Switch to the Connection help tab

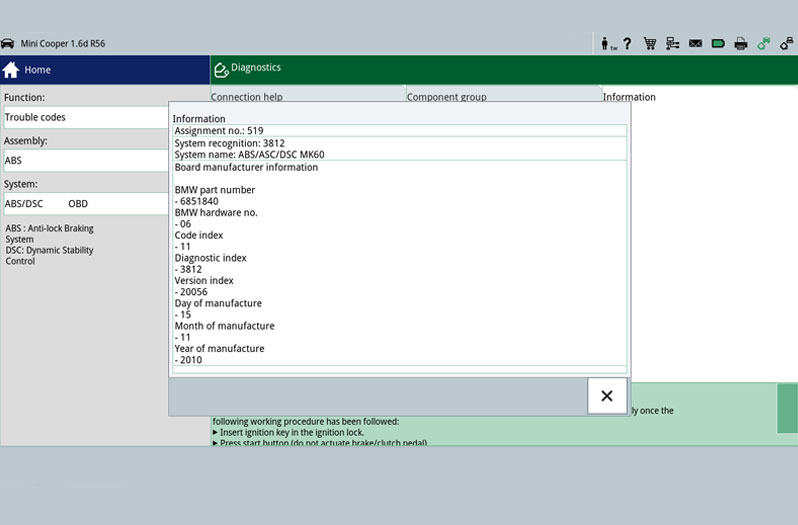[x=247, y=97]
